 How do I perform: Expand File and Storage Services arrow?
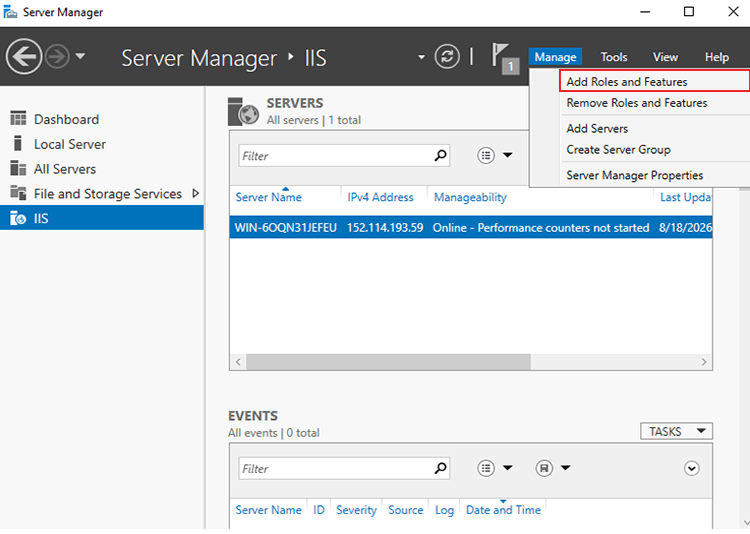(195, 193)
